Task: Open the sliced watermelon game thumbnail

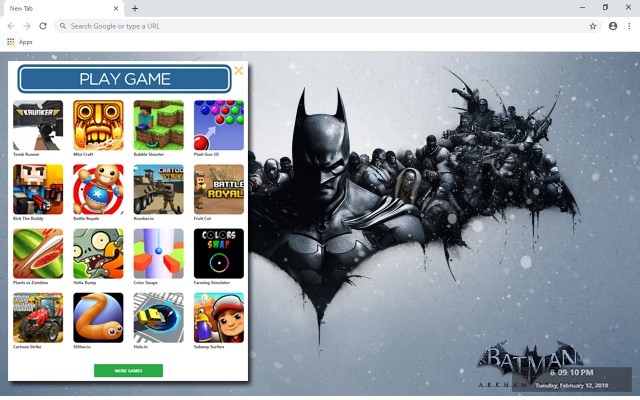Action: (38, 253)
